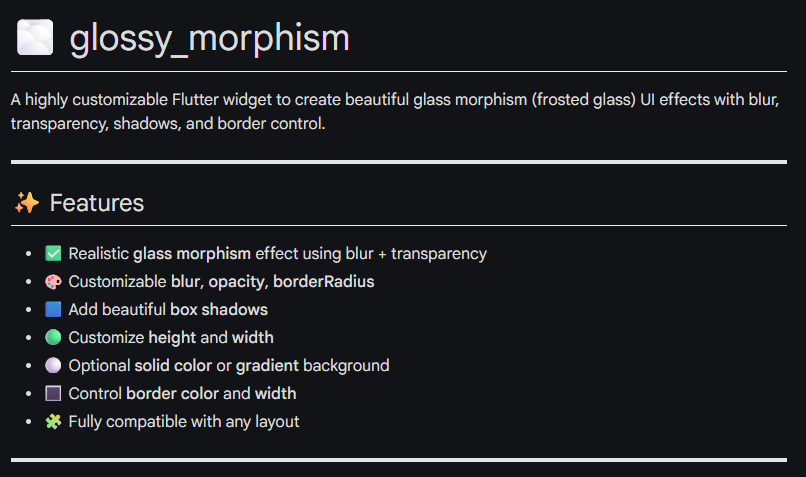Screen dimensions: 806x477
Task: Click the Features section heading
Action: (x=97, y=203)
